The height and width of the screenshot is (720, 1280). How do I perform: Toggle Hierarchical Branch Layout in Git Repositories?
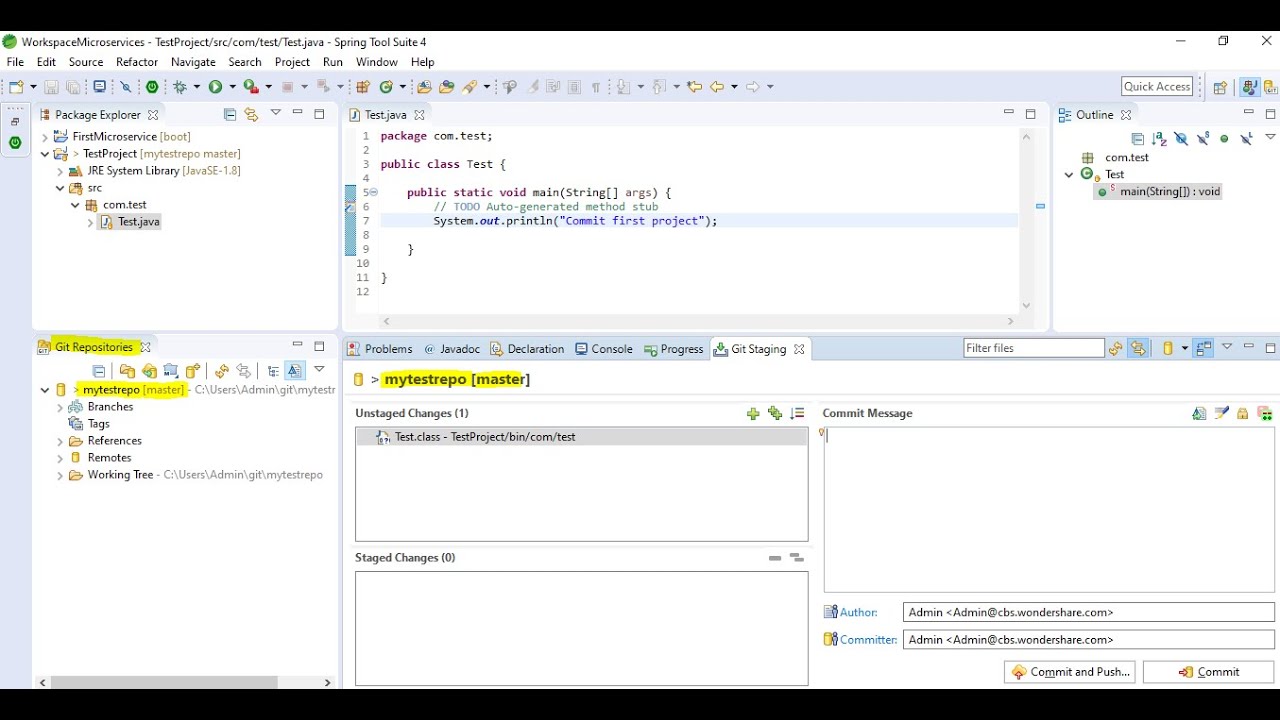point(273,371)
